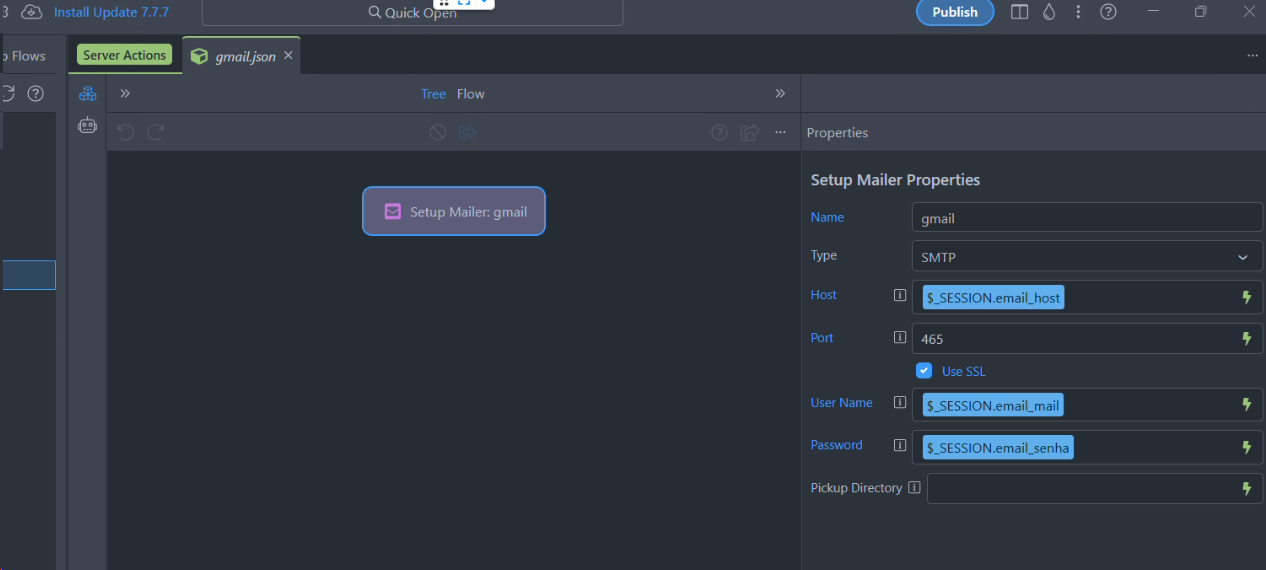This screenshot has width=1266, height=570.
Task: Select the Setup Mailer: gmail node
Action: click(x=454, y=212)
